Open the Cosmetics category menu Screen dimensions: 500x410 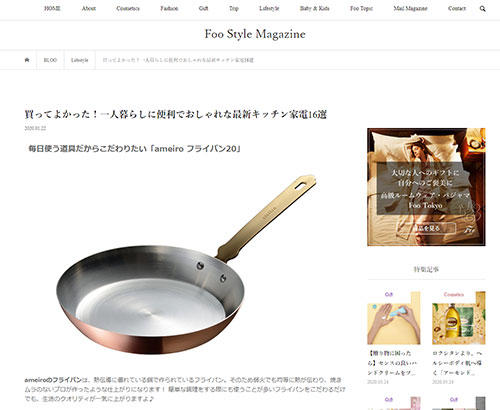tap(128, 9)
